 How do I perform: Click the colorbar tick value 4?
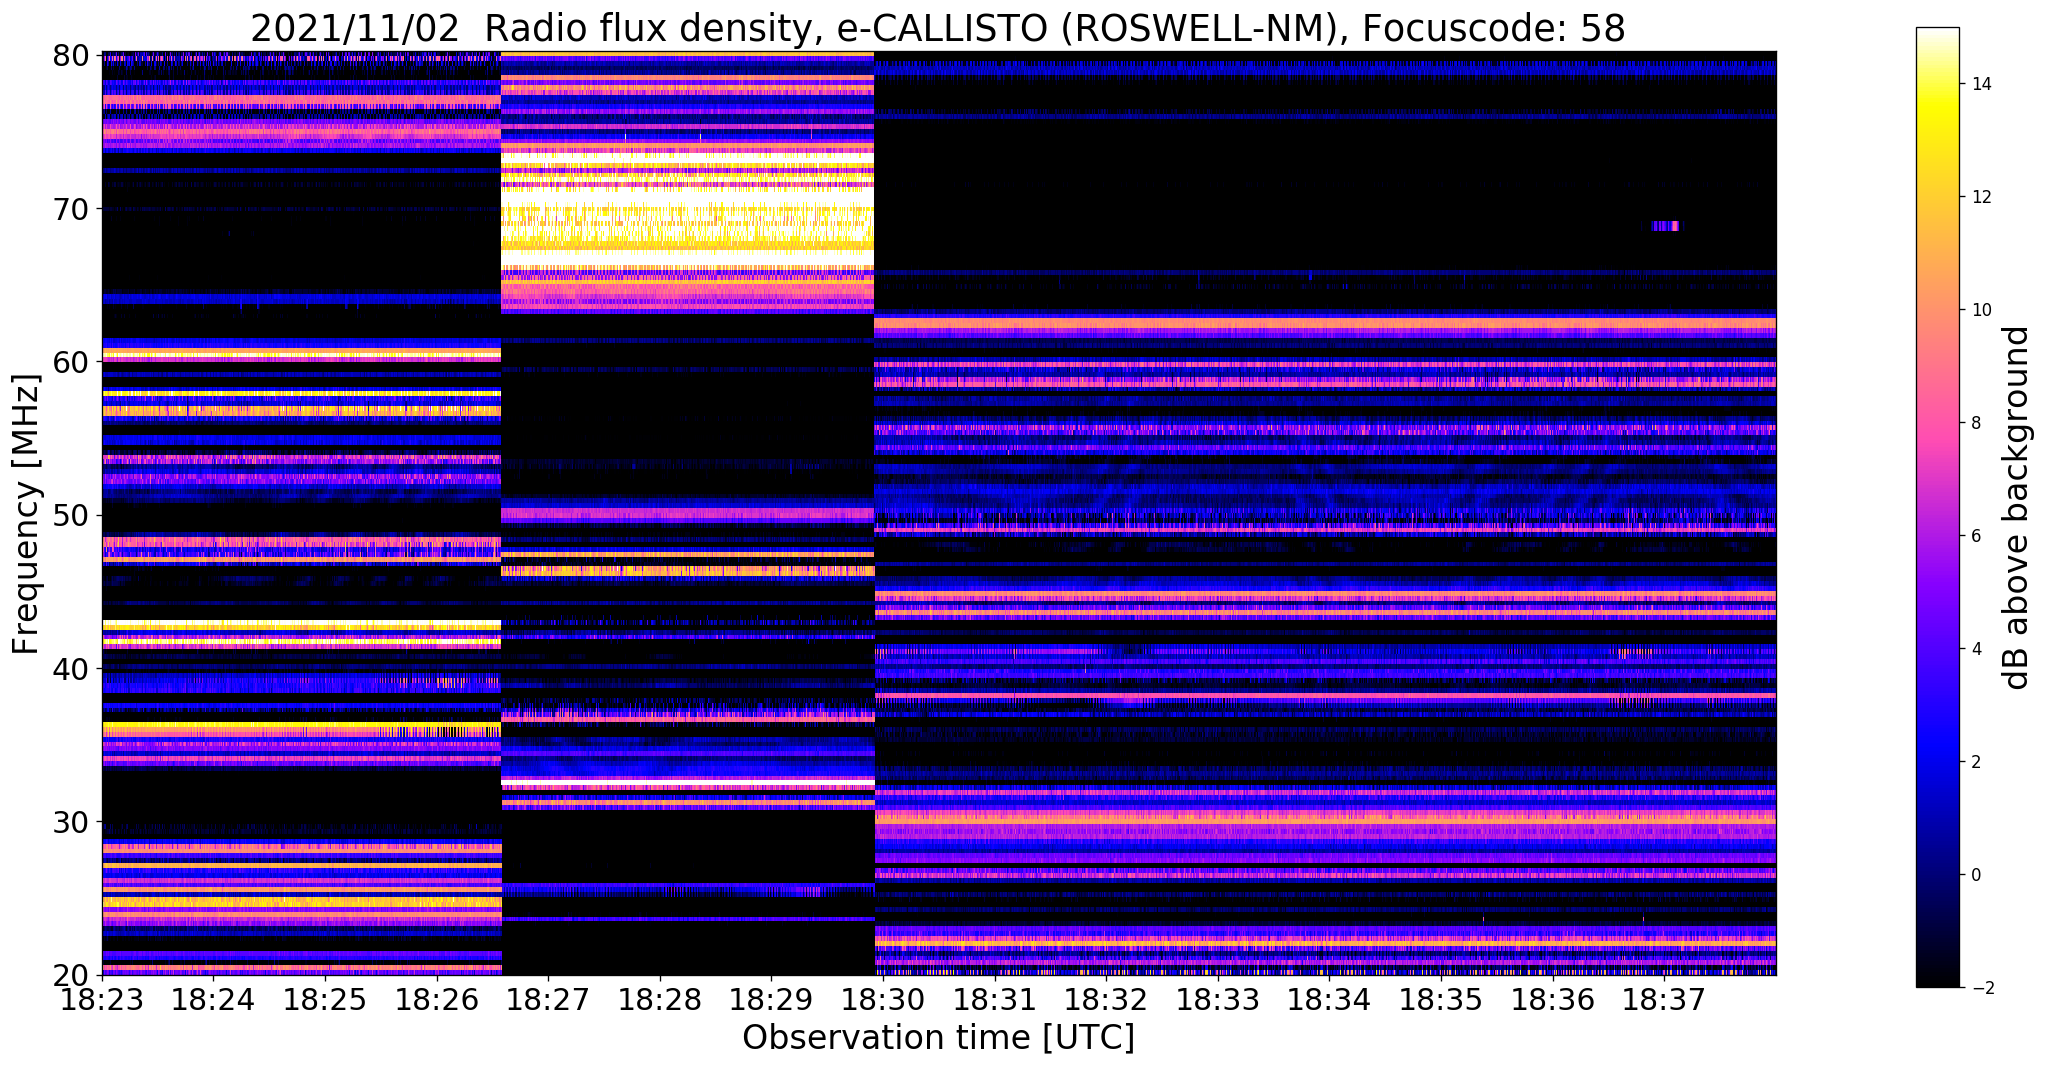tap(1975, 649)
